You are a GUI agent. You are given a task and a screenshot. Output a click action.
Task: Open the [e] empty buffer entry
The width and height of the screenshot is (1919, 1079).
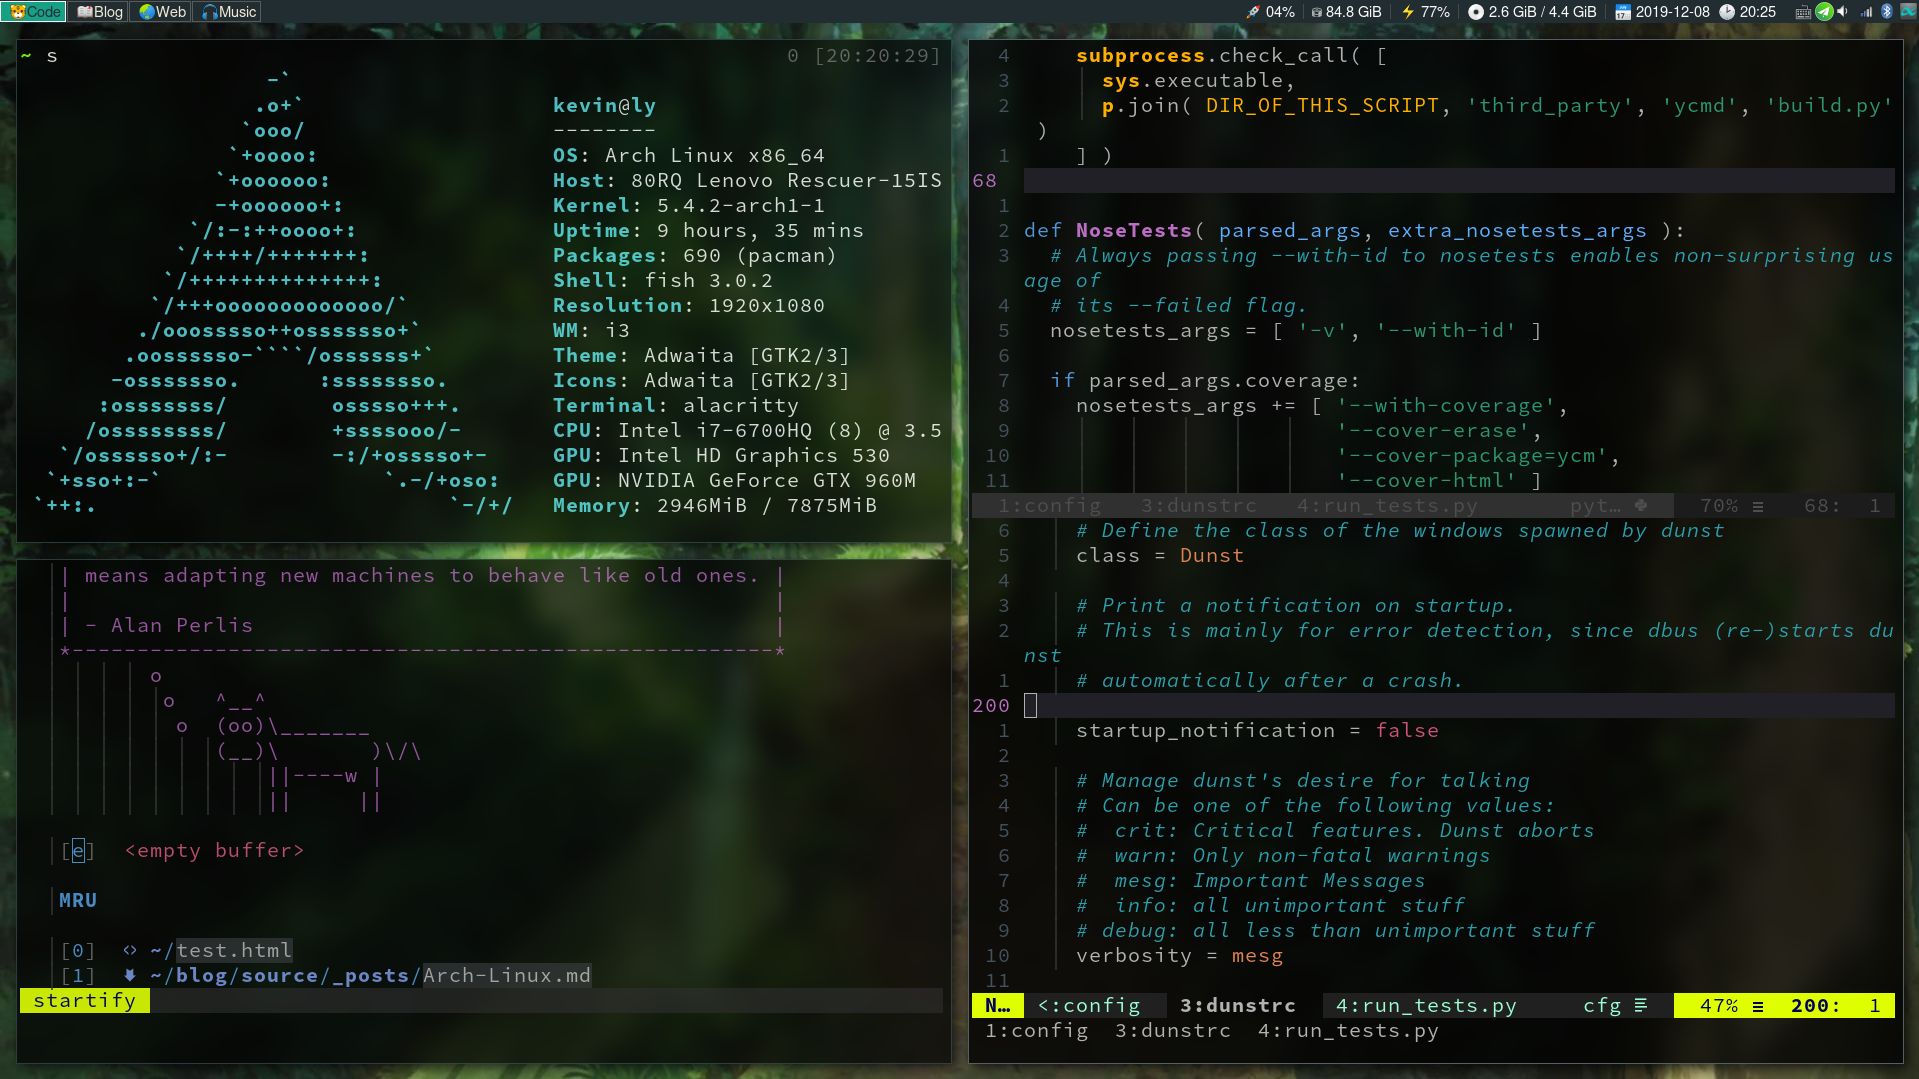click(x=78, y=851)
